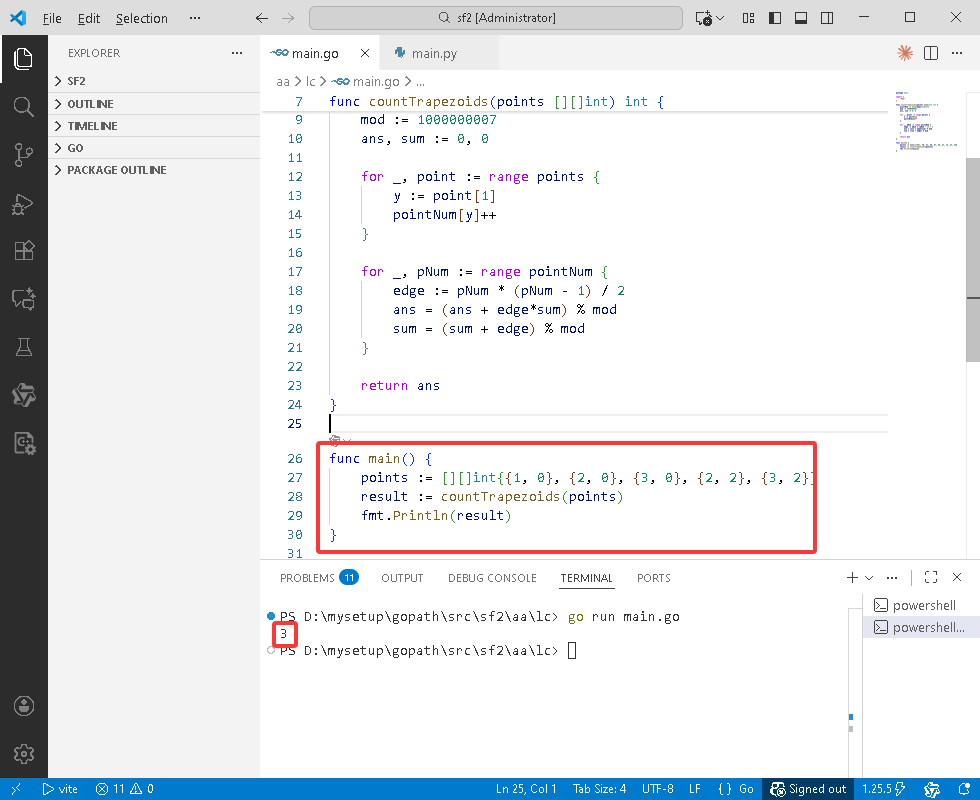Screen dimensions: 980x800
Task: Close the terminal panel
Action: tap(957, 578)
